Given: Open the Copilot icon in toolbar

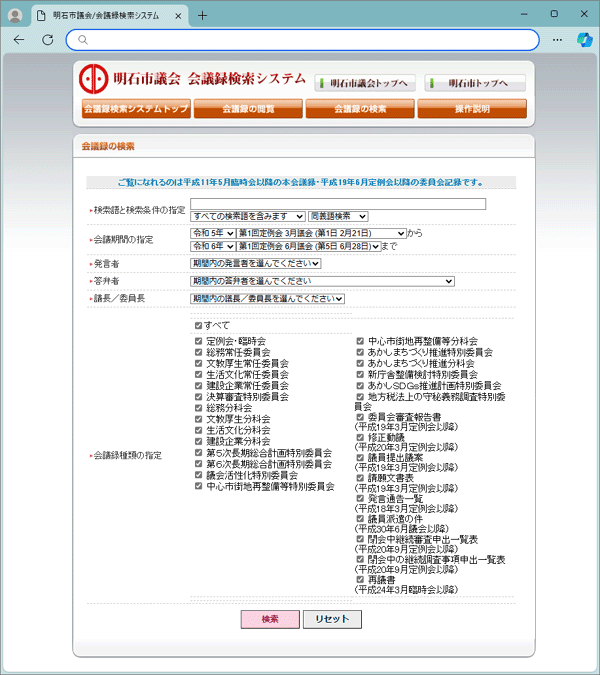Looking at the screenshot, I should click(585, 40).
